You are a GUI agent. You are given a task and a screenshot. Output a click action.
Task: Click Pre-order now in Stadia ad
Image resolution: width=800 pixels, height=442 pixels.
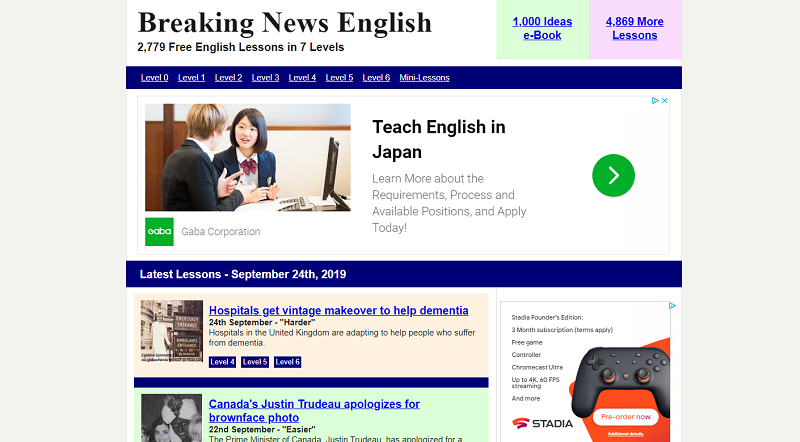point(626,417)
